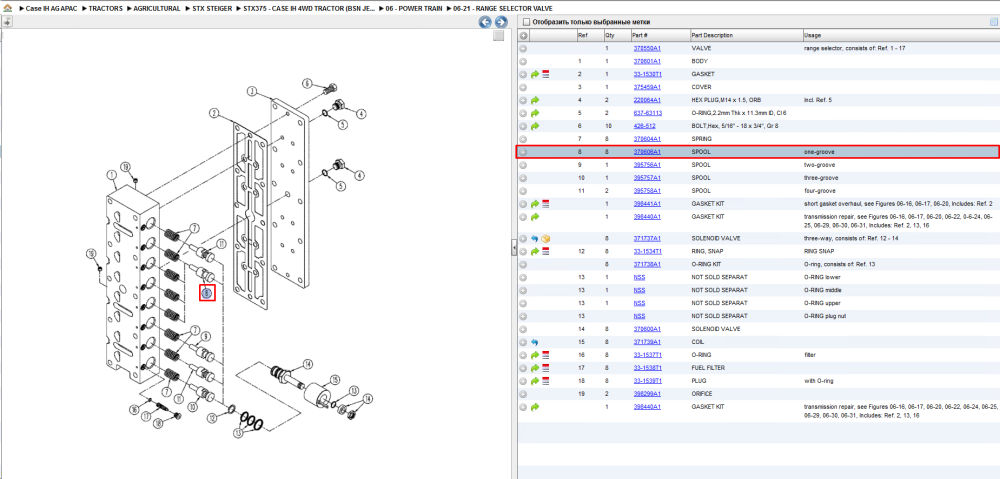Click small square icon at diagram corner
Image resolution: width=1000 pixels, height=479 pixels.
click(499, 36)
